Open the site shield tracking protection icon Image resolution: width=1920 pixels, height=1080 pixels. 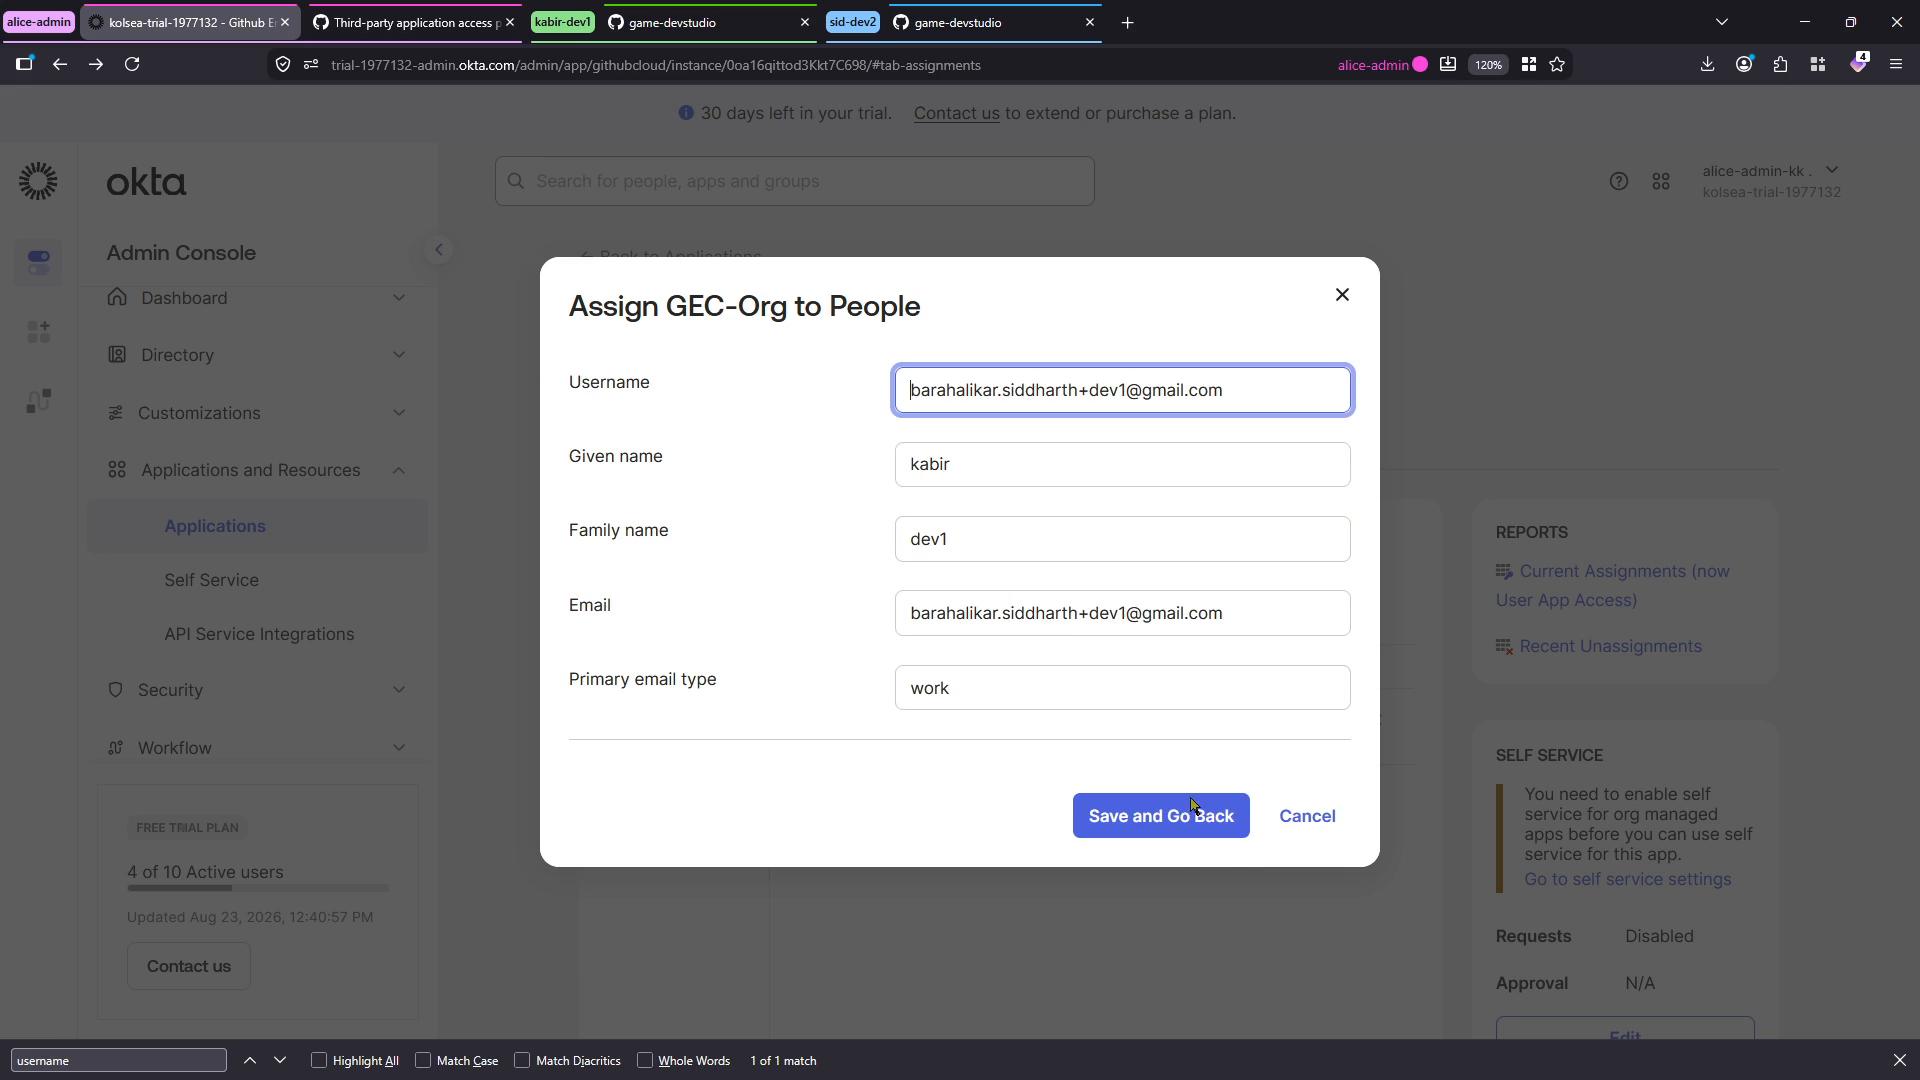tap(283, 64)
